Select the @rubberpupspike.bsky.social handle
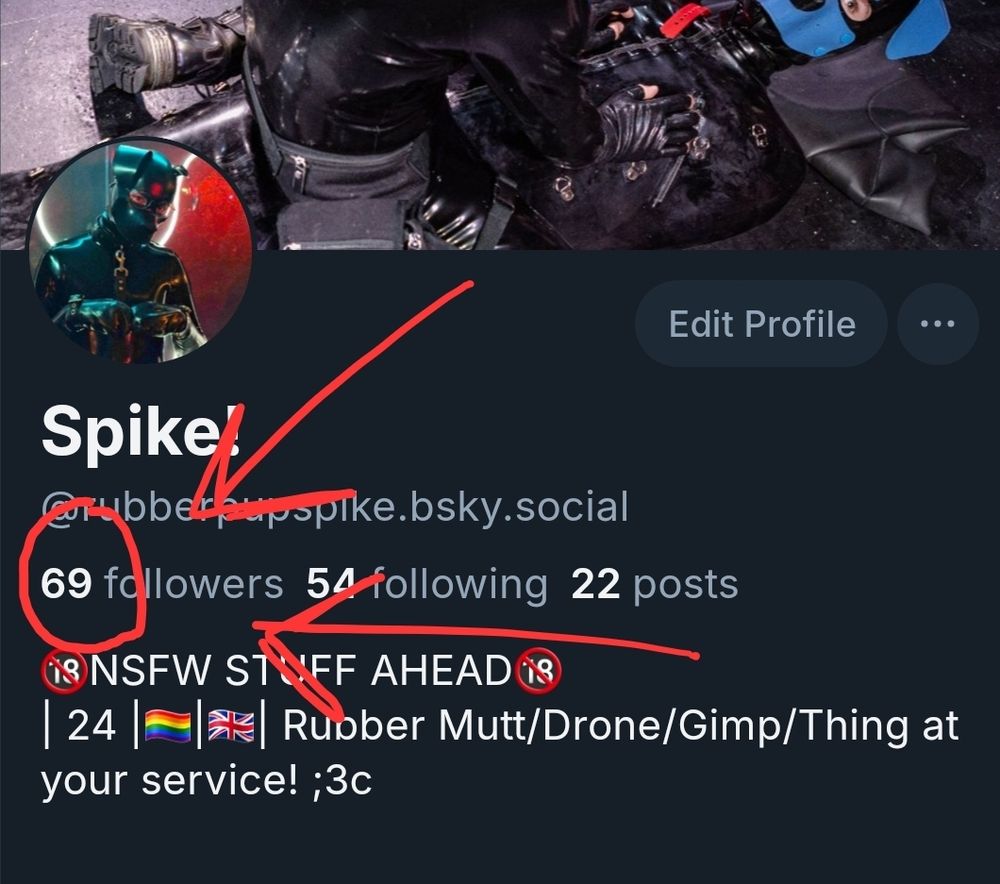1000x884 pixels. [335, 507]
